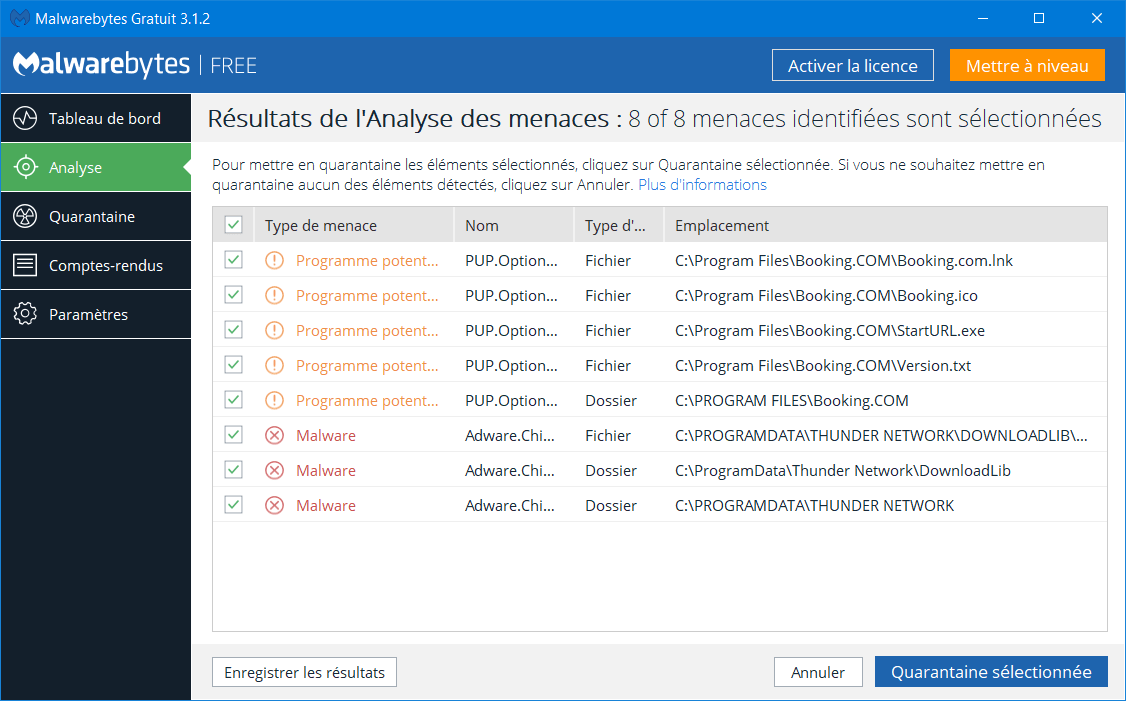
Task: Uncheck the C:\PROGRAMDATA\THUNDER NETWORK checkbox
Action: pyautogui.click(x=233, y=504)
